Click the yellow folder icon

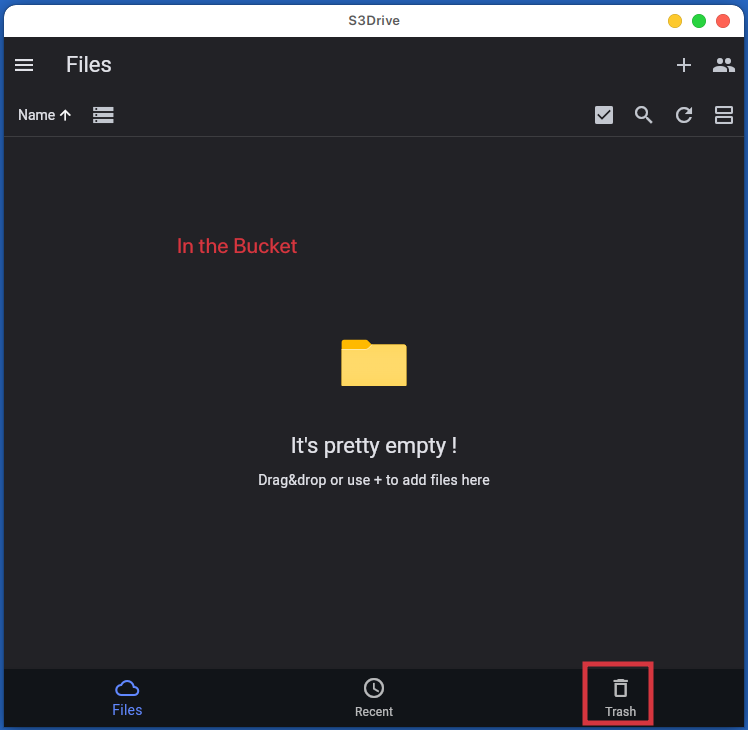click(373, 362)
